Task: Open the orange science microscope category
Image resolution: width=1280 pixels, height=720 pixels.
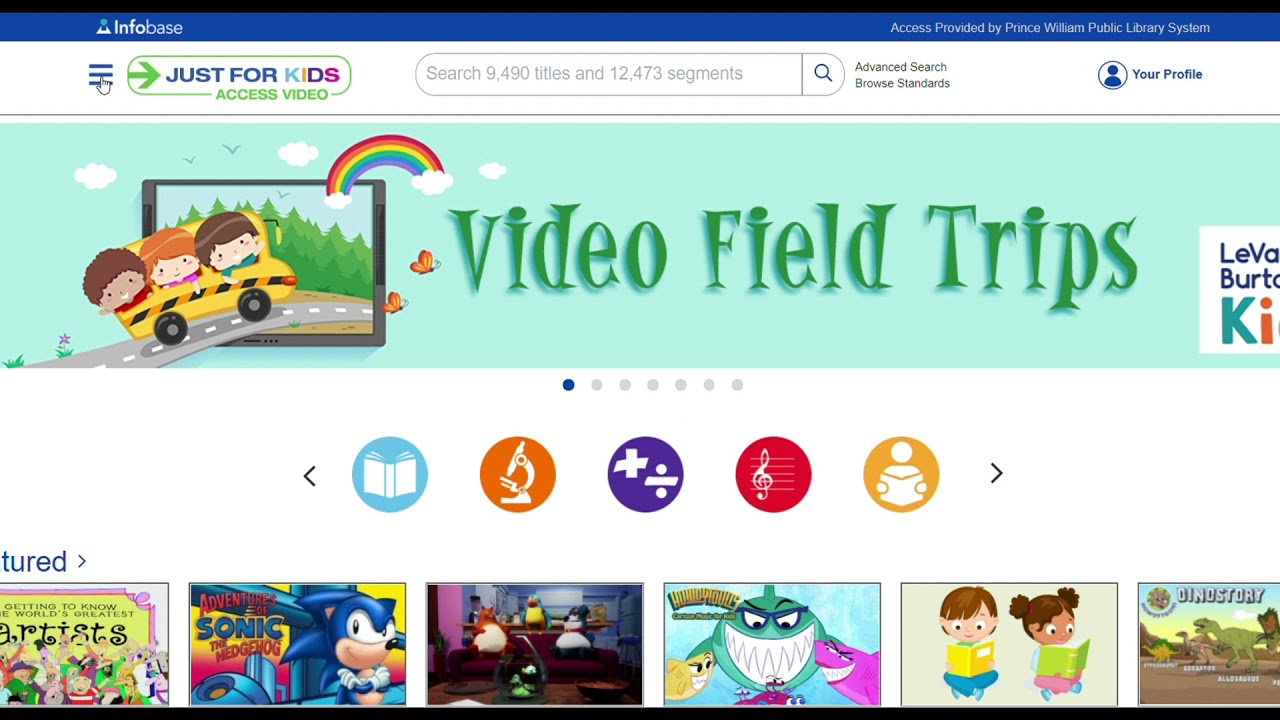Action: (518, 474)
